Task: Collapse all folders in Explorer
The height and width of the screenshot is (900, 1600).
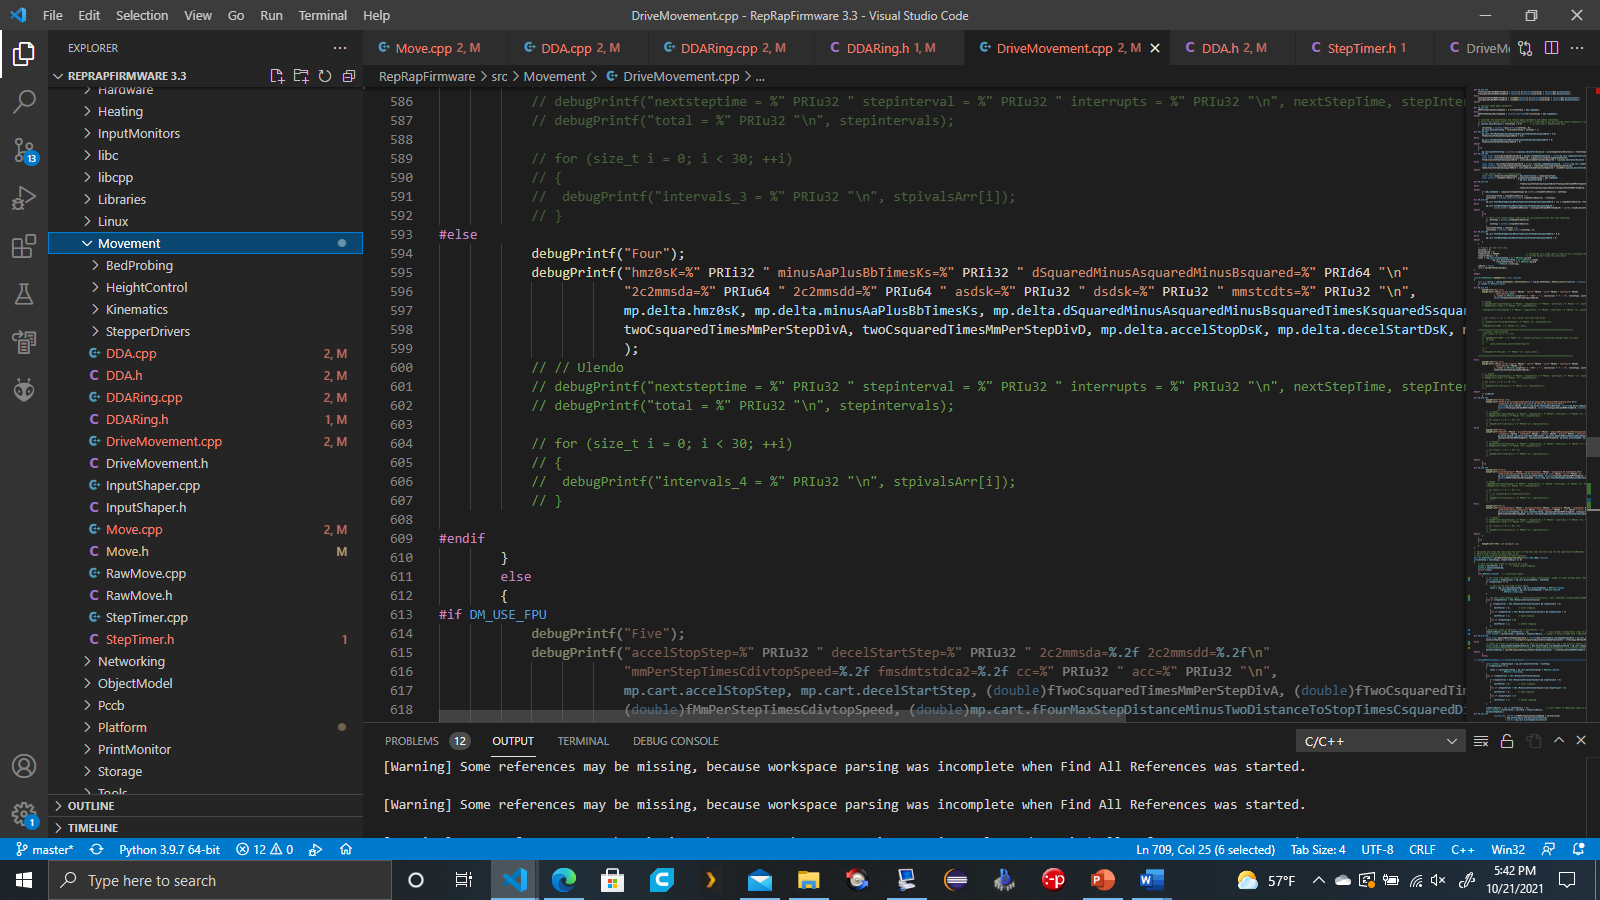Action: (x=349, y=76)
